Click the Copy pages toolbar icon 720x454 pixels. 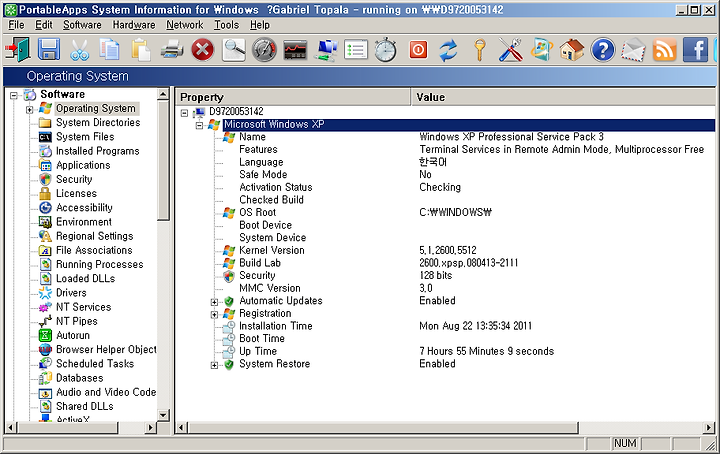coord(110,50)
